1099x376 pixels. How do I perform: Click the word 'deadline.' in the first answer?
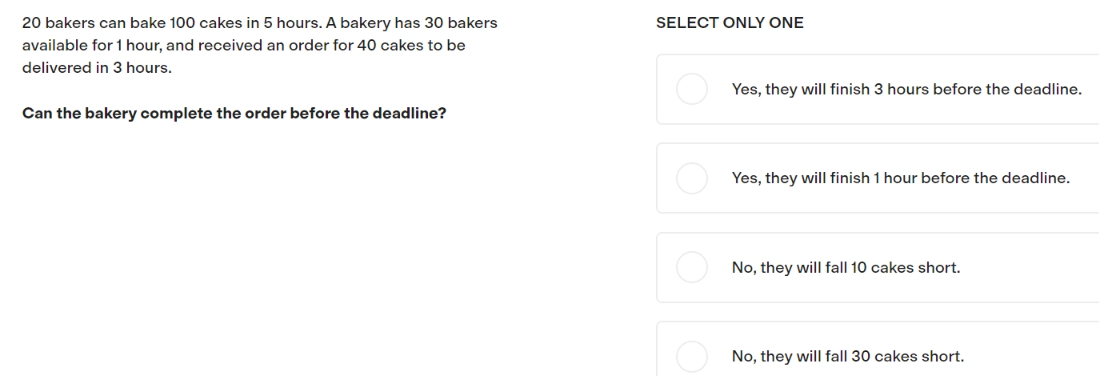point(1048,89)
